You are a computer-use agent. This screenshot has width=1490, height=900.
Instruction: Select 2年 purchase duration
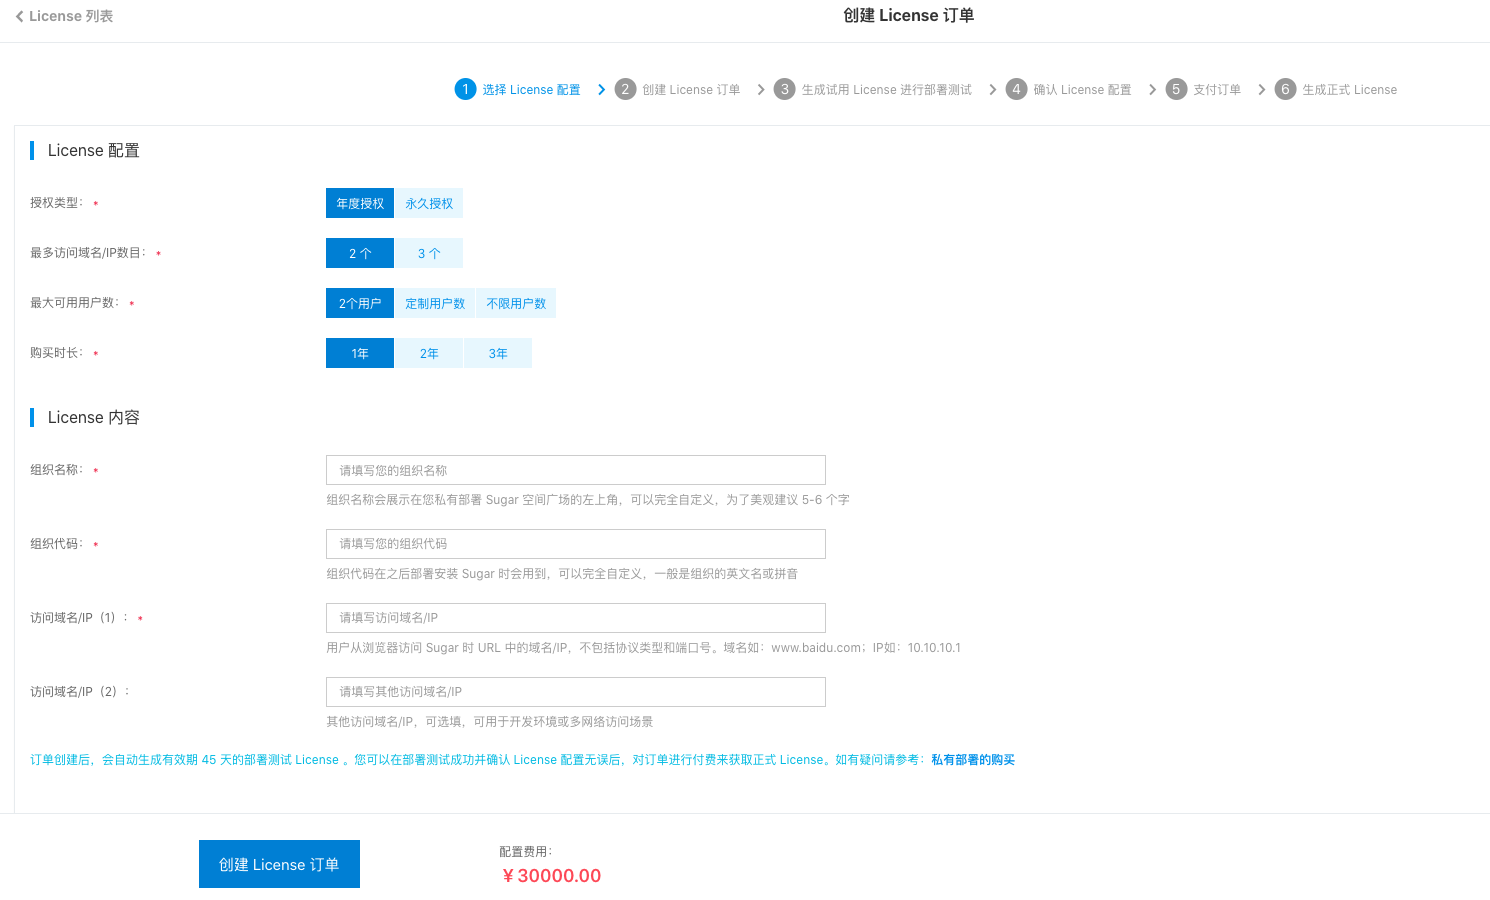pos(429,353)
